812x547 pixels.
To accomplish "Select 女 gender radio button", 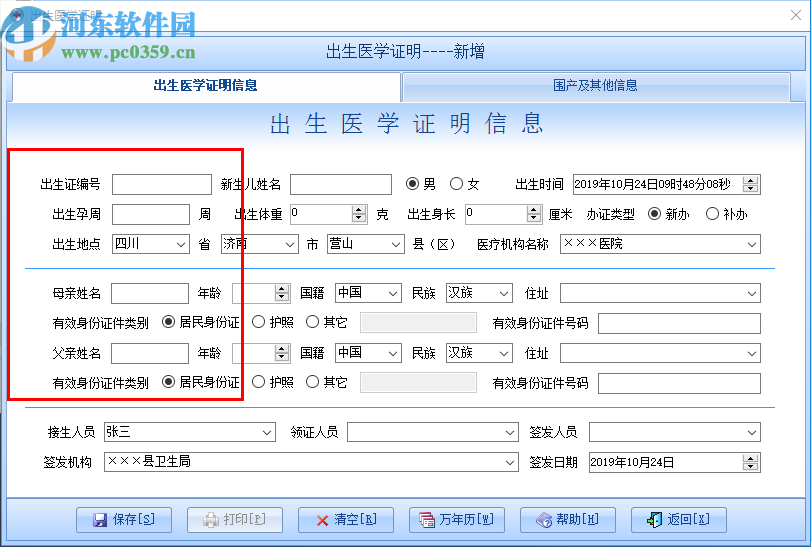I will [x=456, y=184].
